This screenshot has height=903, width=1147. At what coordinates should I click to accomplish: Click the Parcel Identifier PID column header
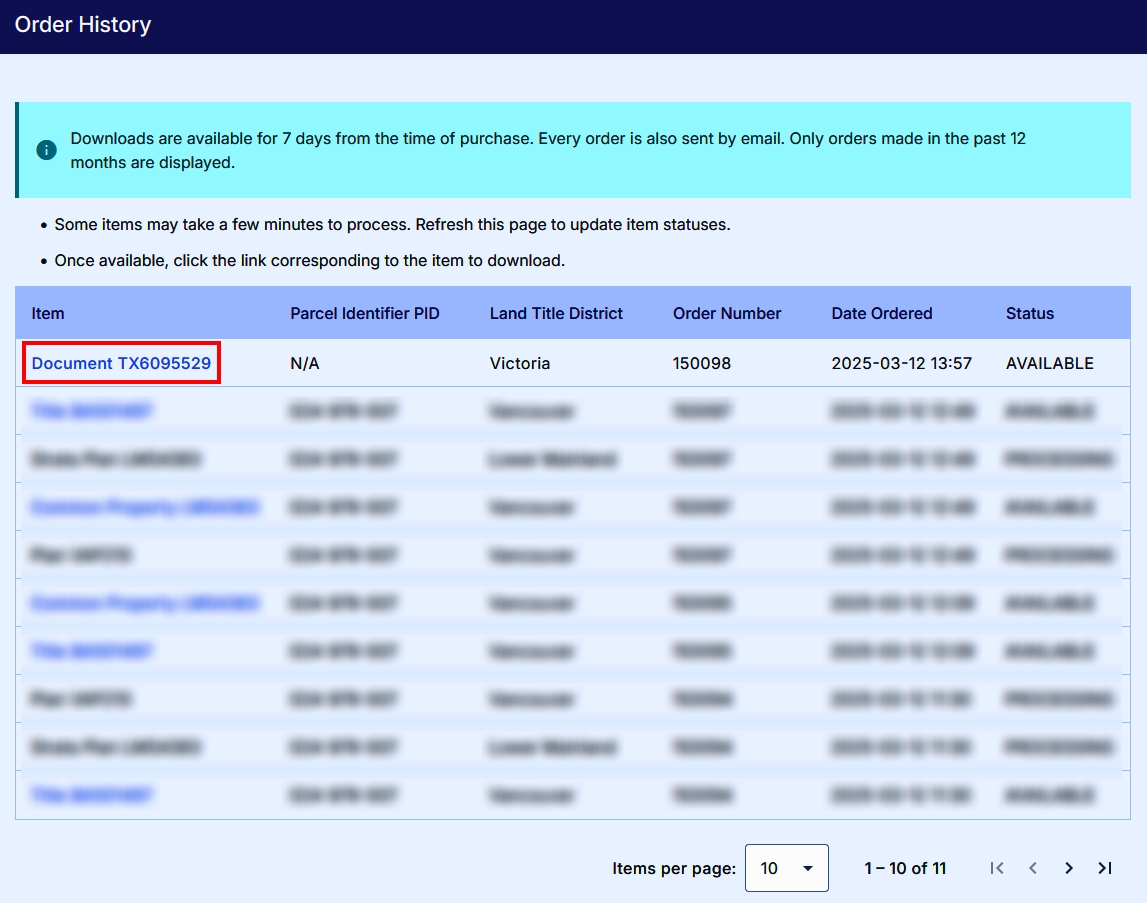[x=365, y=313]
